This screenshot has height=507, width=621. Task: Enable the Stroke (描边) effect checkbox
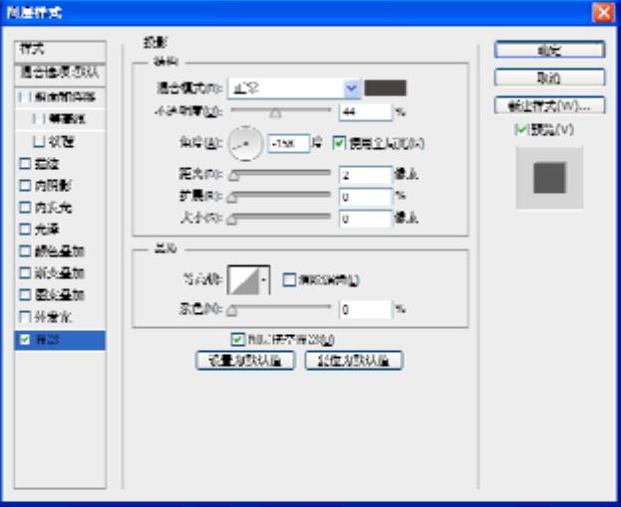(25, 163)
